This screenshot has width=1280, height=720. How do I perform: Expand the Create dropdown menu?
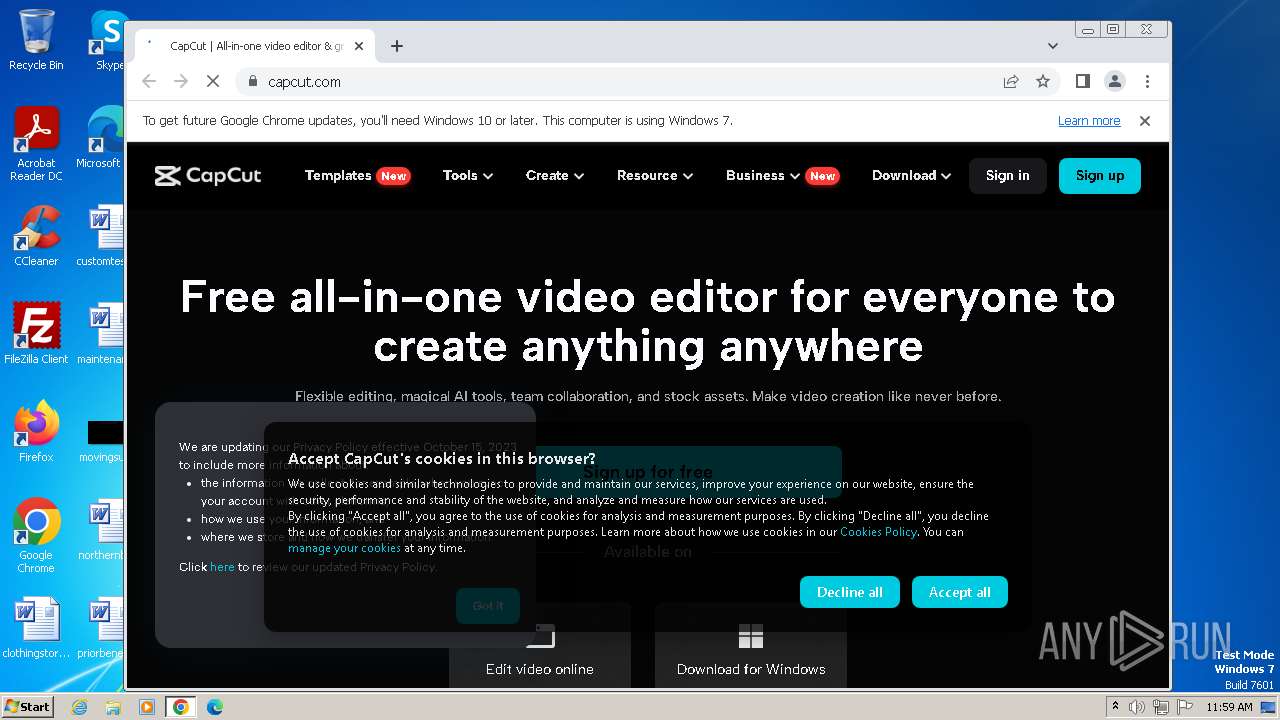pos(555,176)
